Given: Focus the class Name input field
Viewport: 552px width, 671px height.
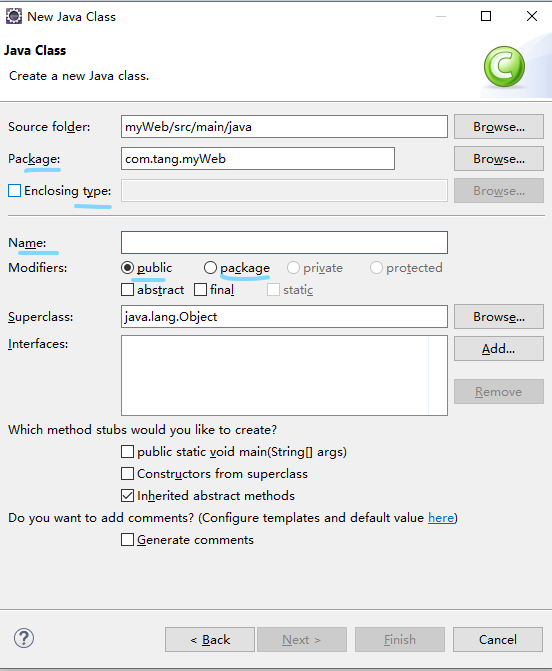Looking at the screenshot, I should point(284,243).
